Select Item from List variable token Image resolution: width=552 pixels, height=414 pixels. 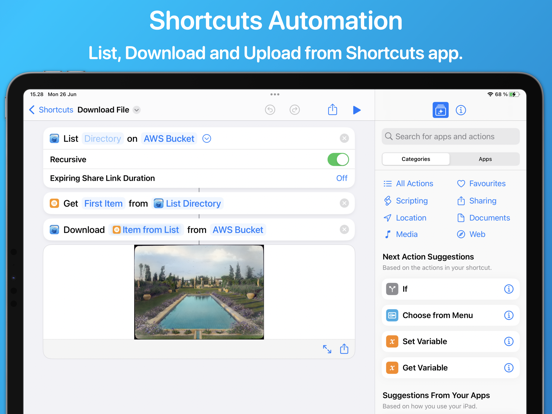click(146, 230)
